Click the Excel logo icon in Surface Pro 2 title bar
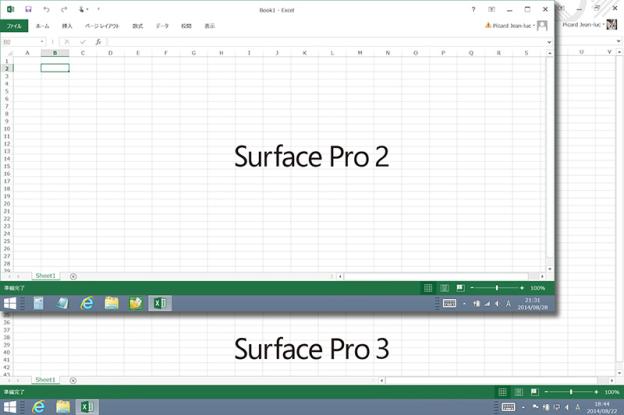Image resolution: width=624 pixels, height=415 pixels. click(x=10, y=9)
